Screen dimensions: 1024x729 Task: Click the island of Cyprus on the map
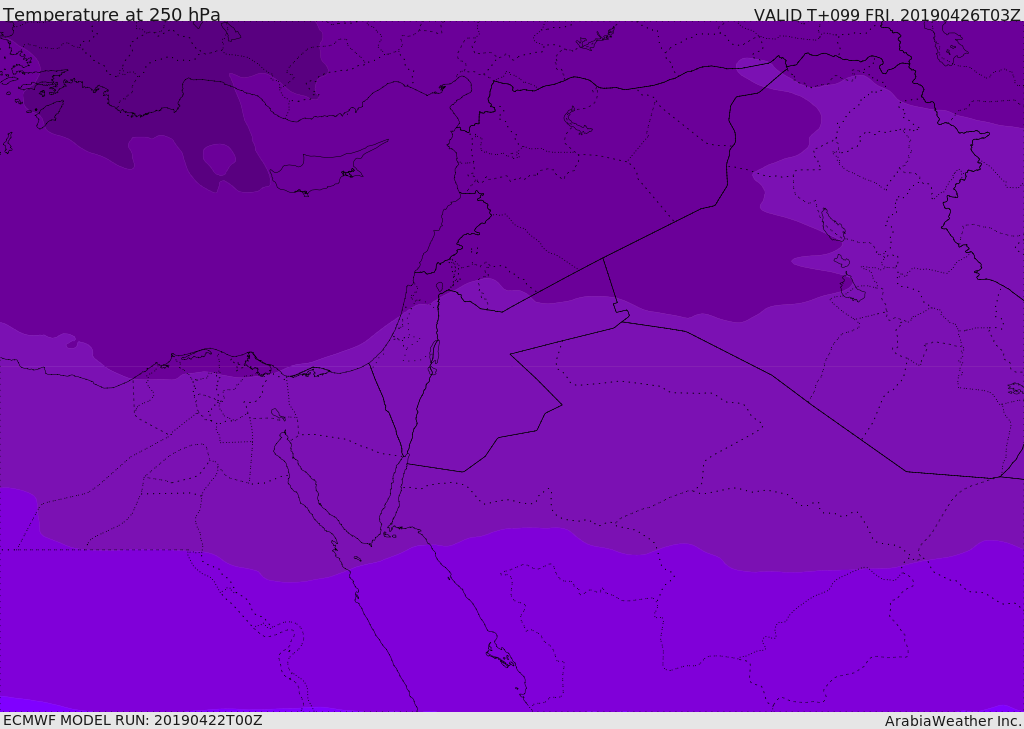pos(318,173)
